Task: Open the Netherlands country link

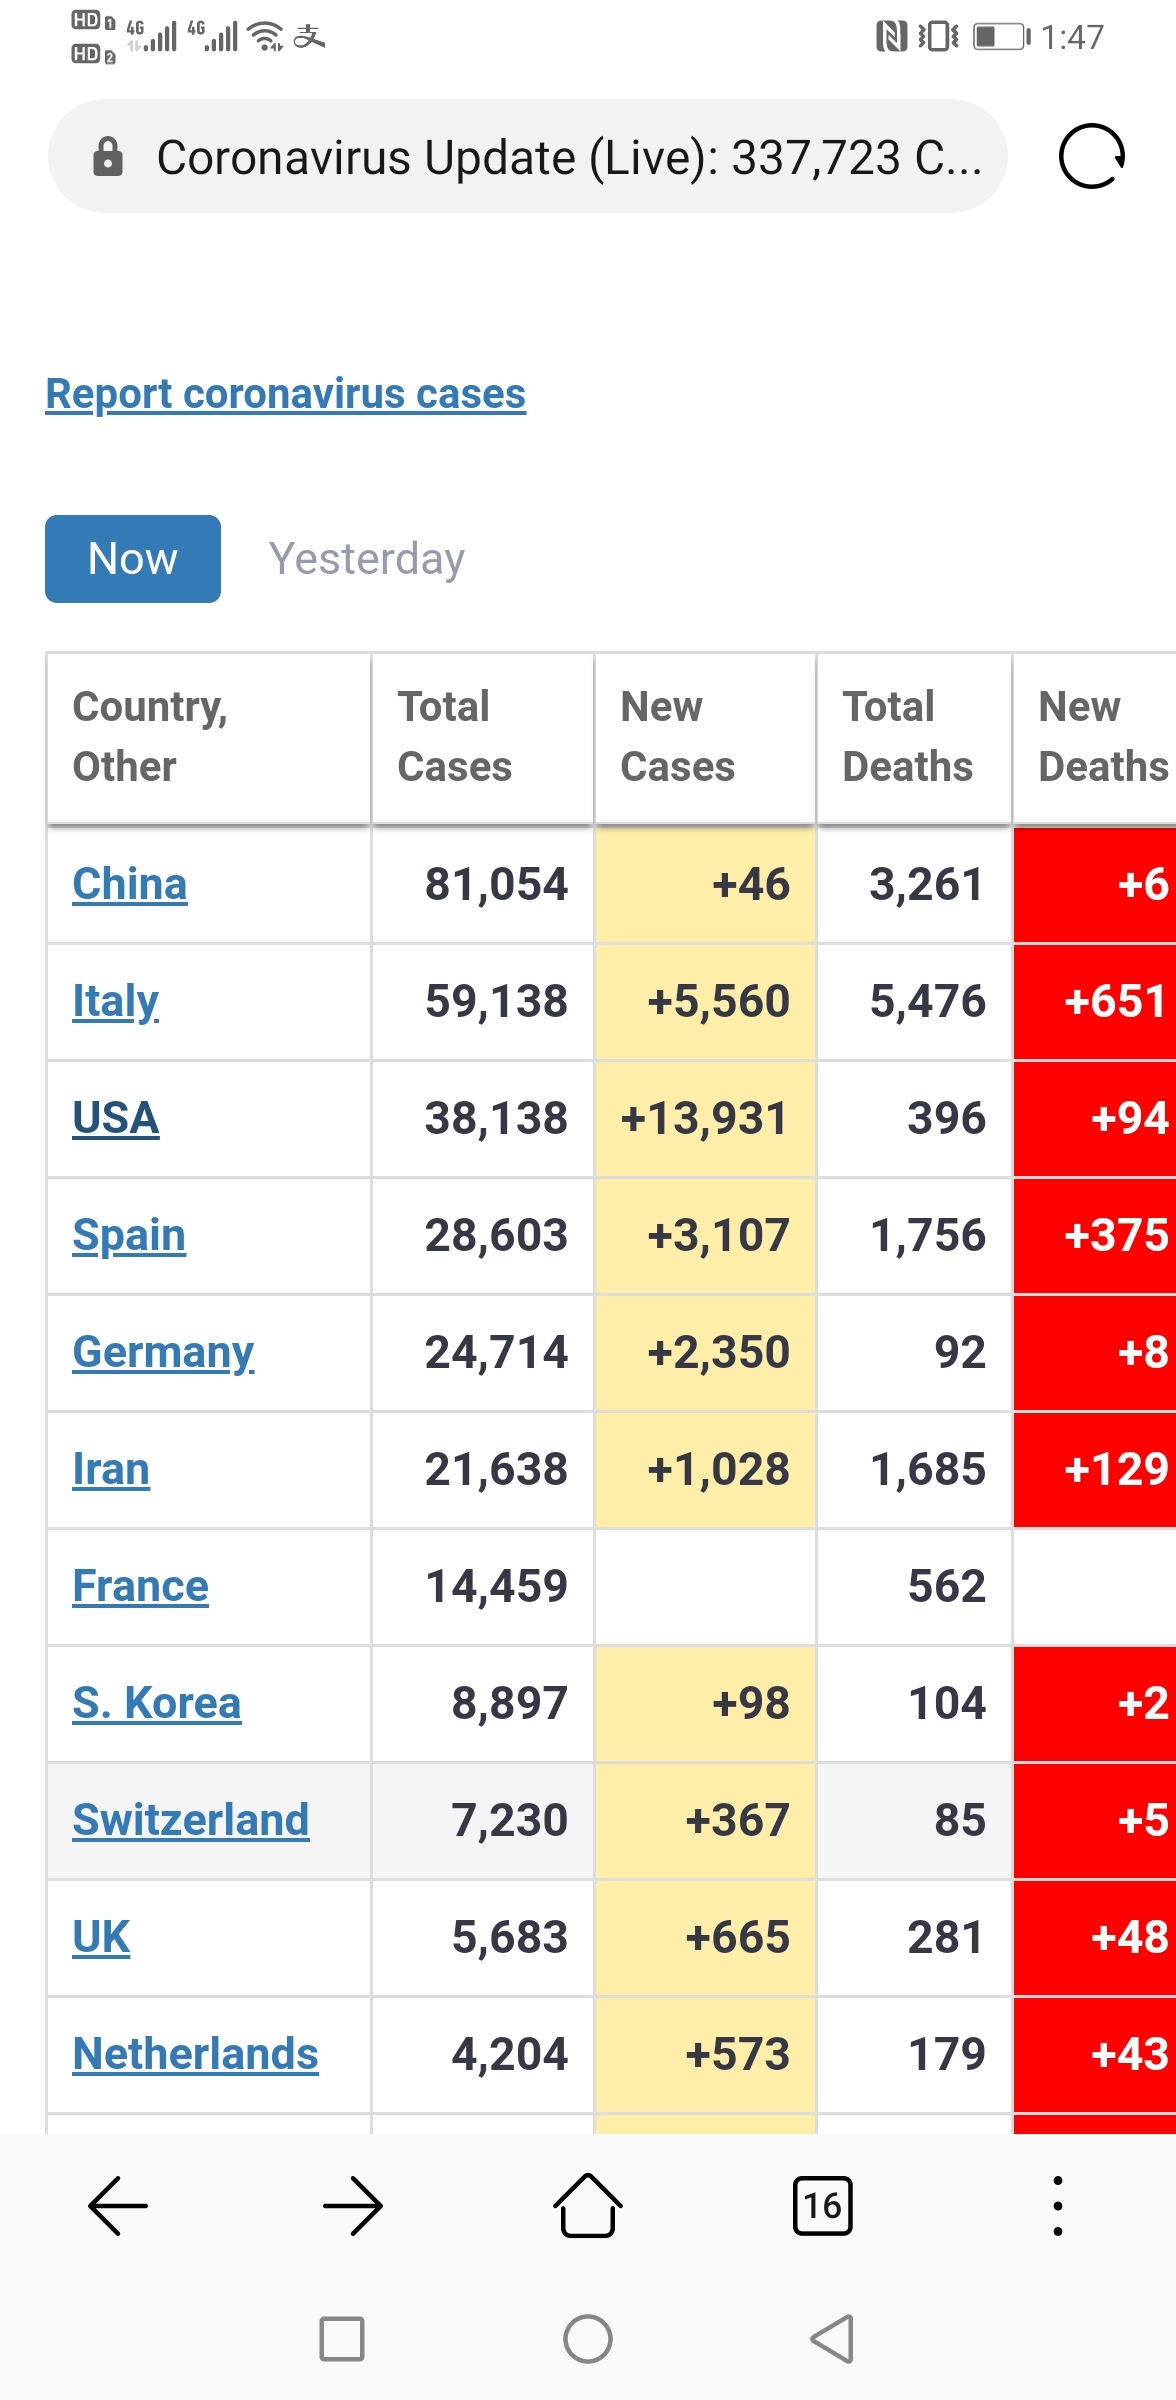Action: 196,2054
